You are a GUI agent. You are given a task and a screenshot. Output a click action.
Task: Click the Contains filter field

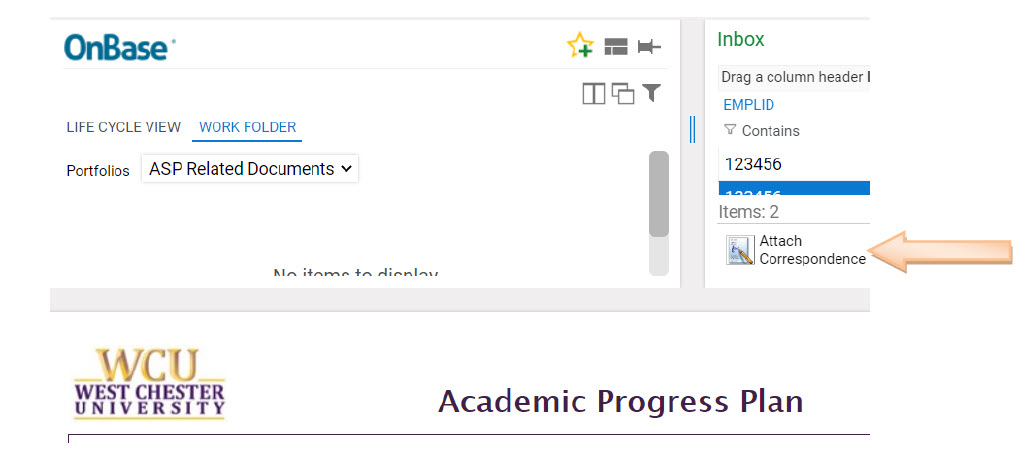click(x=790, y=131)
